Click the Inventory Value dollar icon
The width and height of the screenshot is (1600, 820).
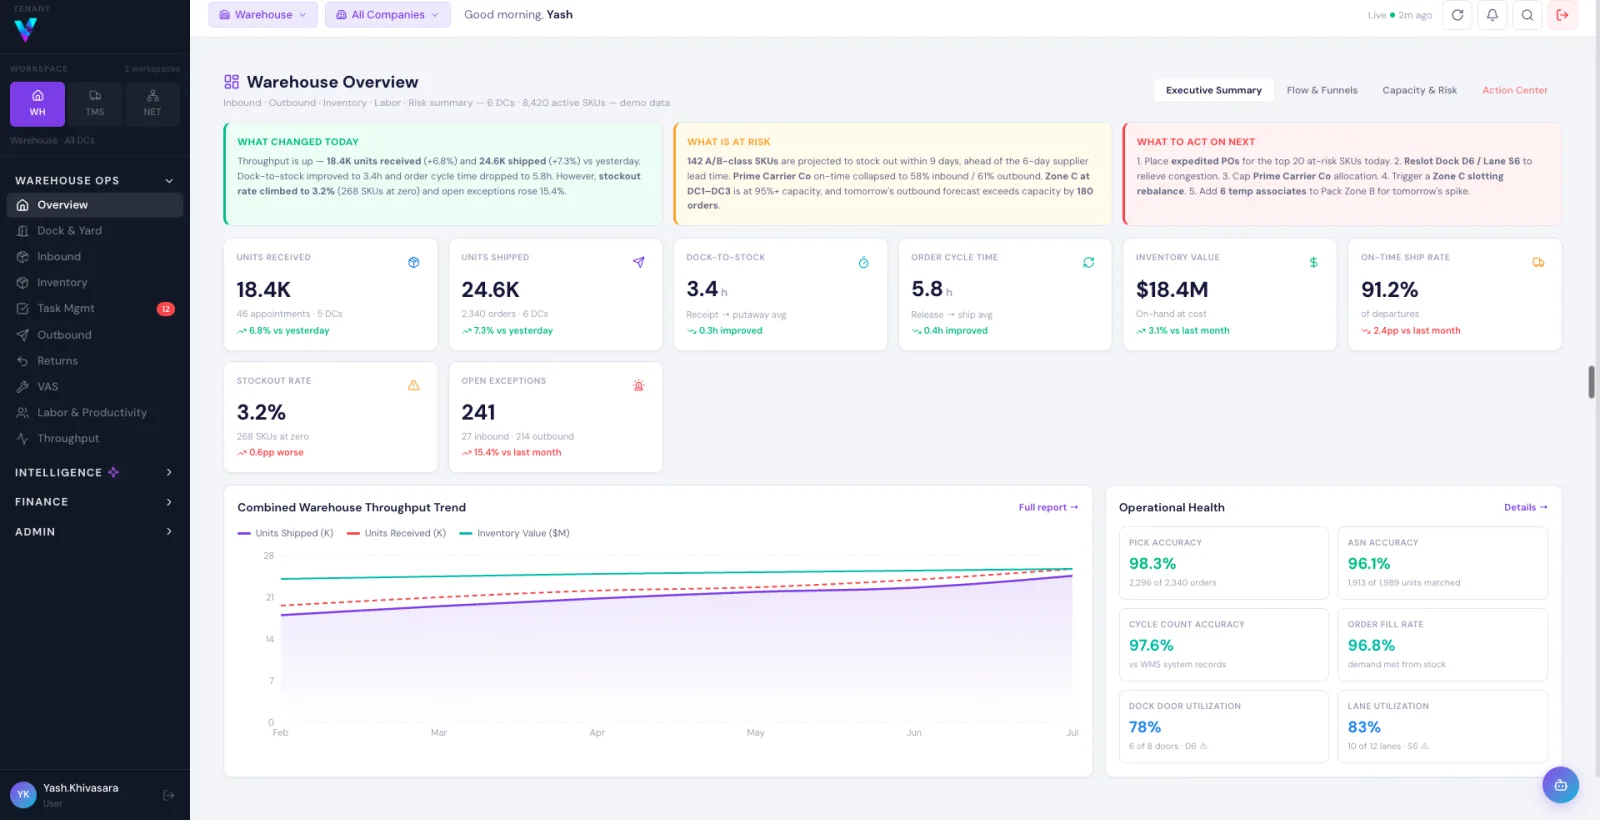pos(1314,263)
